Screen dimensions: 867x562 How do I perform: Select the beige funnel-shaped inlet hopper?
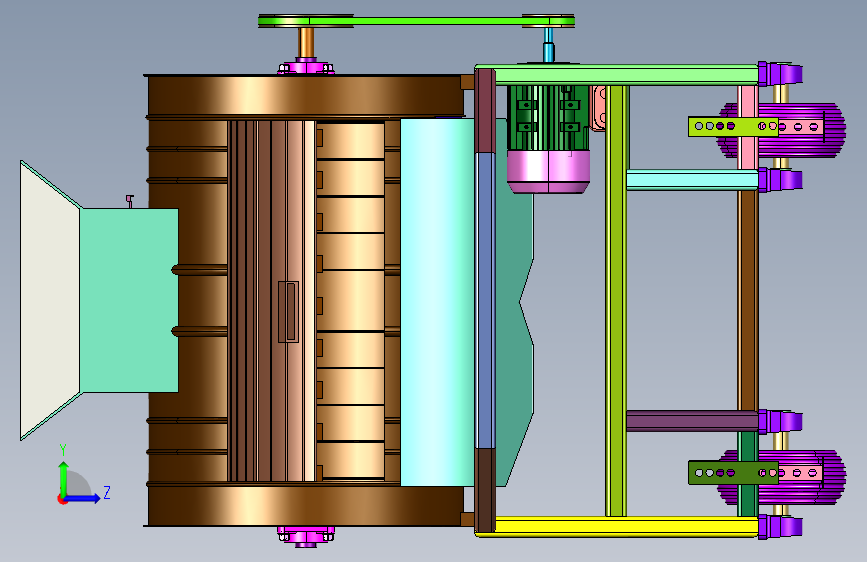[x=49, y=300]
